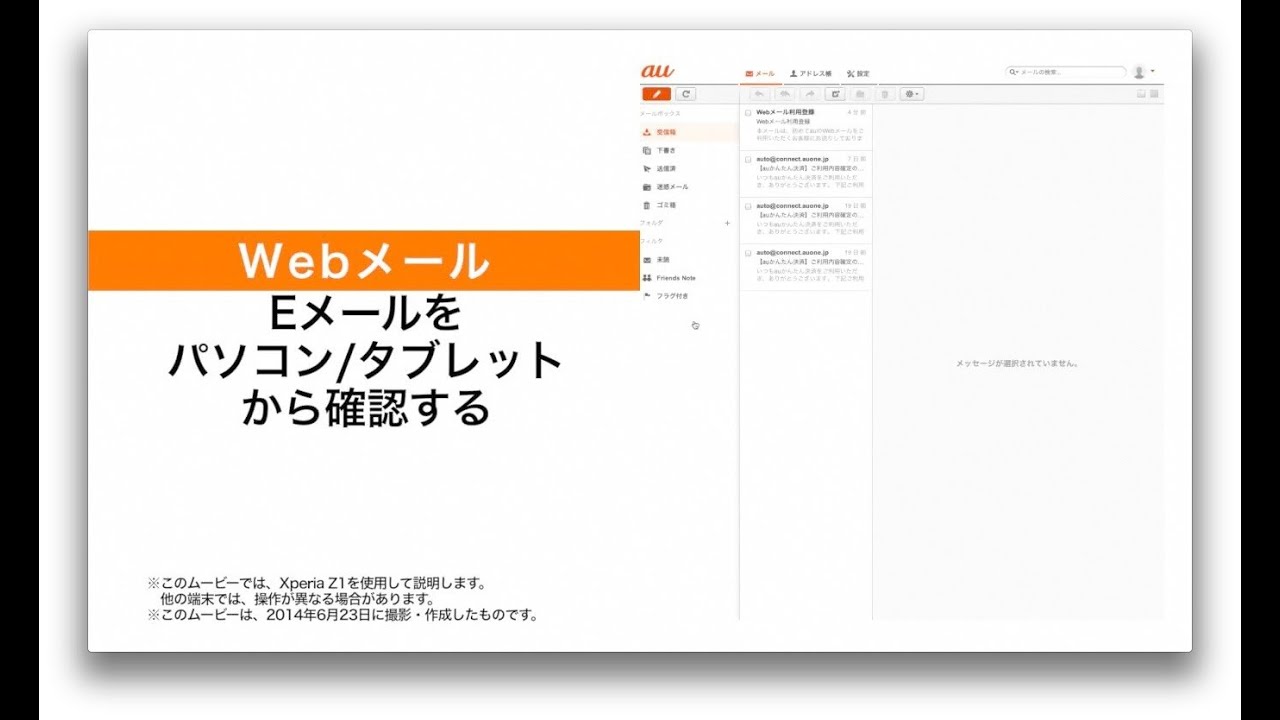Screen dimensions: 1280x720
Task: Click the フォルダ section header label
Action: (x=652, y=223)
